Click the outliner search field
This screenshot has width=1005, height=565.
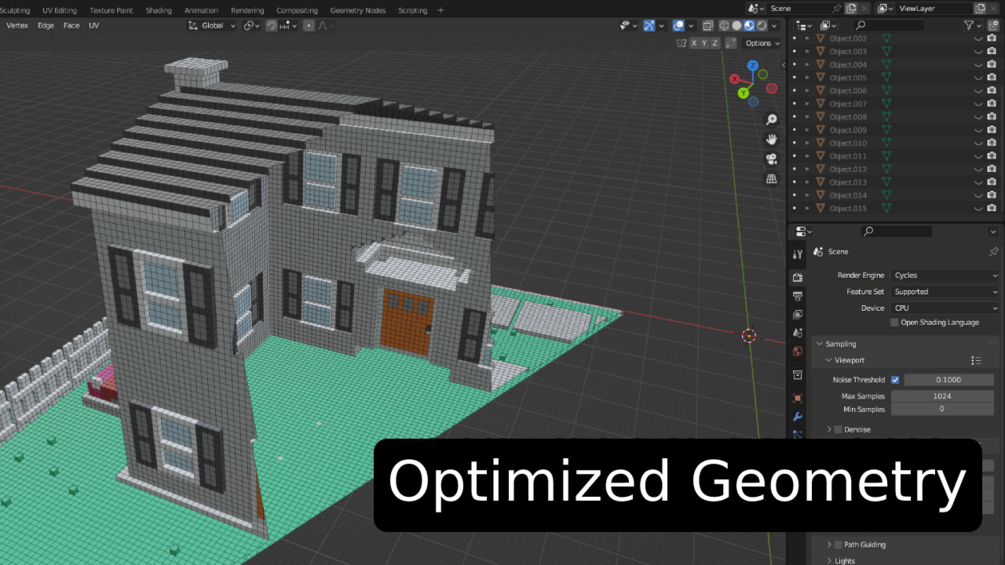[889, 25]
